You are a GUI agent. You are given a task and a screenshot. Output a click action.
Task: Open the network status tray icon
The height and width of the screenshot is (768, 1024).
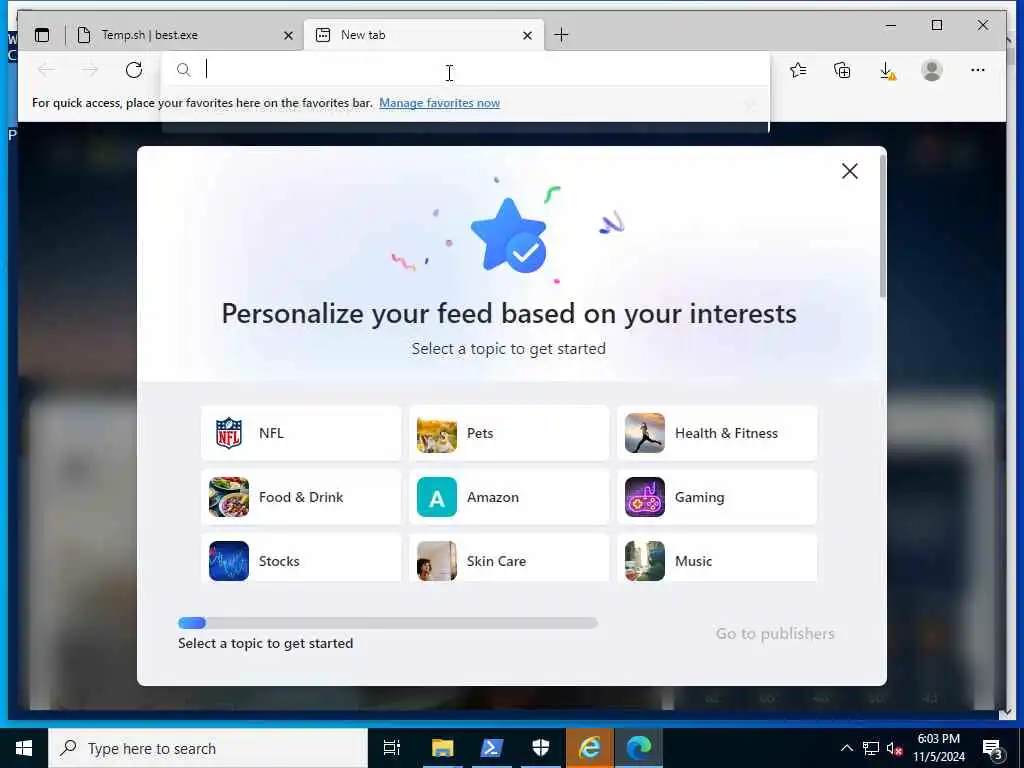click(871, 748)
